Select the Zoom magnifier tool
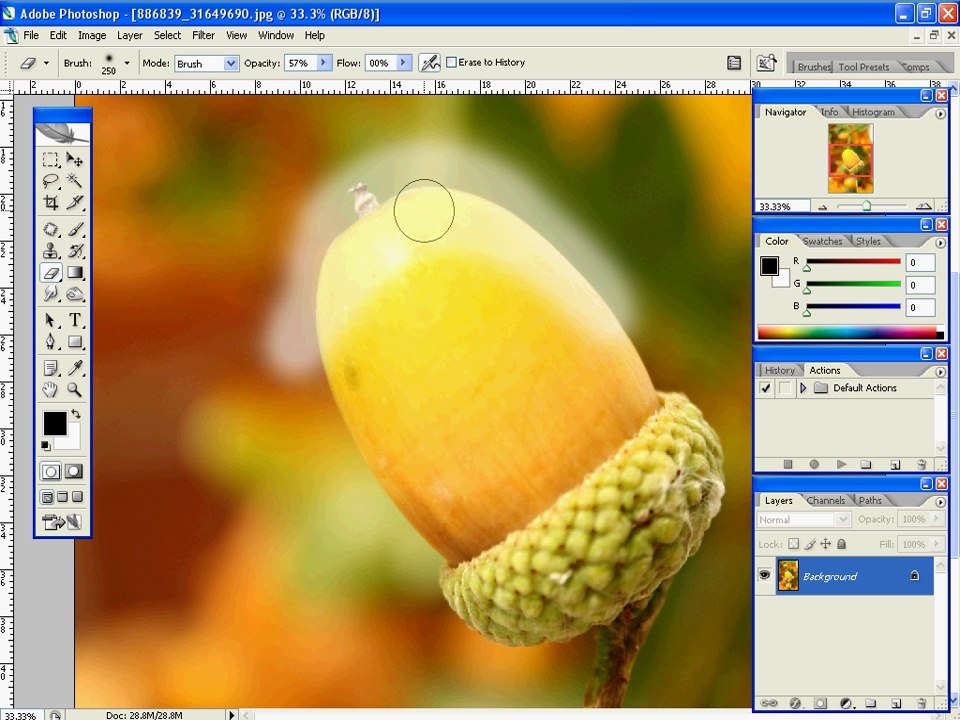The height and width of the screenshot is (720, 960). coord(75,389)
